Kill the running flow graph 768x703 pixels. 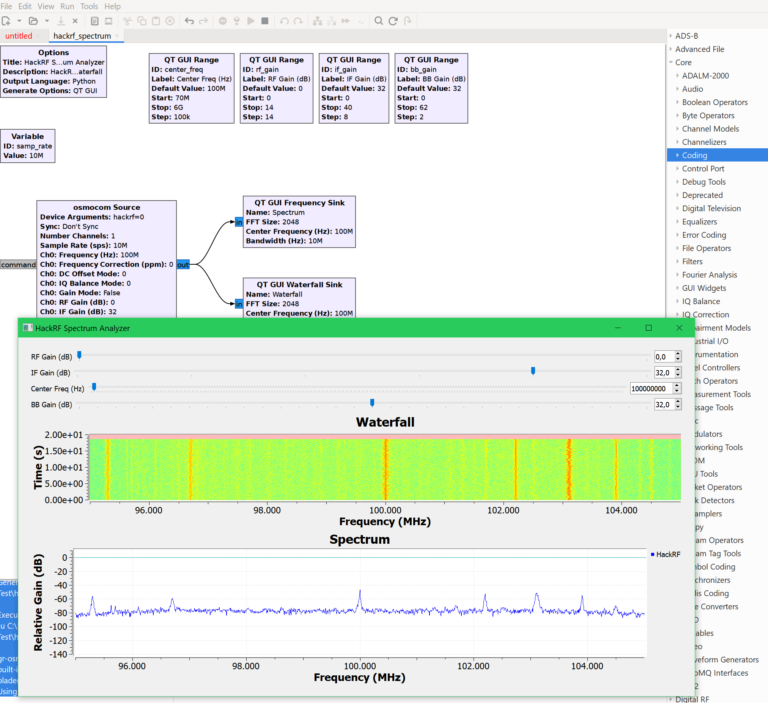(x=264, y=21)
